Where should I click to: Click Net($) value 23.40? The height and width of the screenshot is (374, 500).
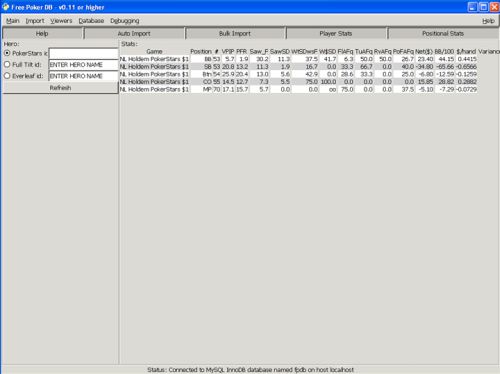pos(425,59)
